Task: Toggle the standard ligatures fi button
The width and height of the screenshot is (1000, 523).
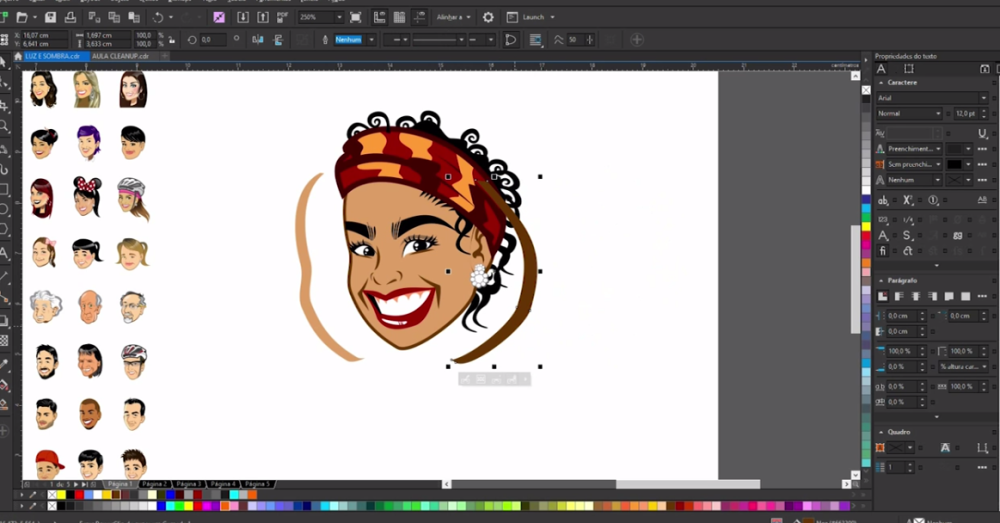Action: click(883, 251)
